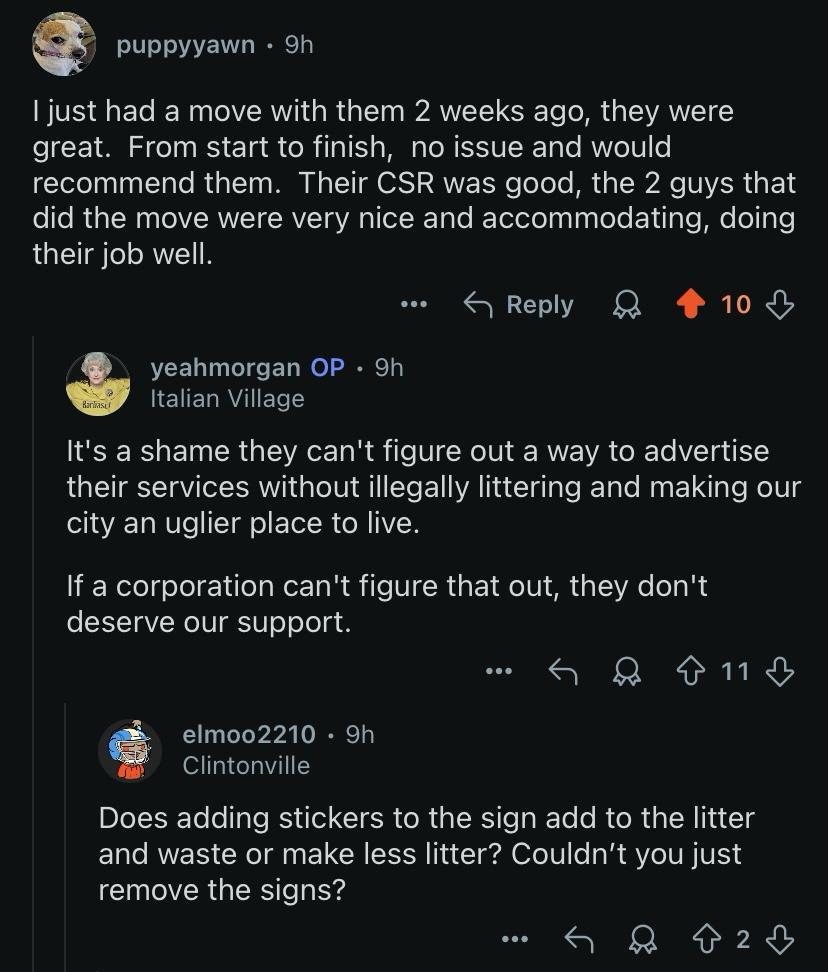Upvote elmoo2210's comment
This screenshot has width=828, height=972.
coord(708,939)
